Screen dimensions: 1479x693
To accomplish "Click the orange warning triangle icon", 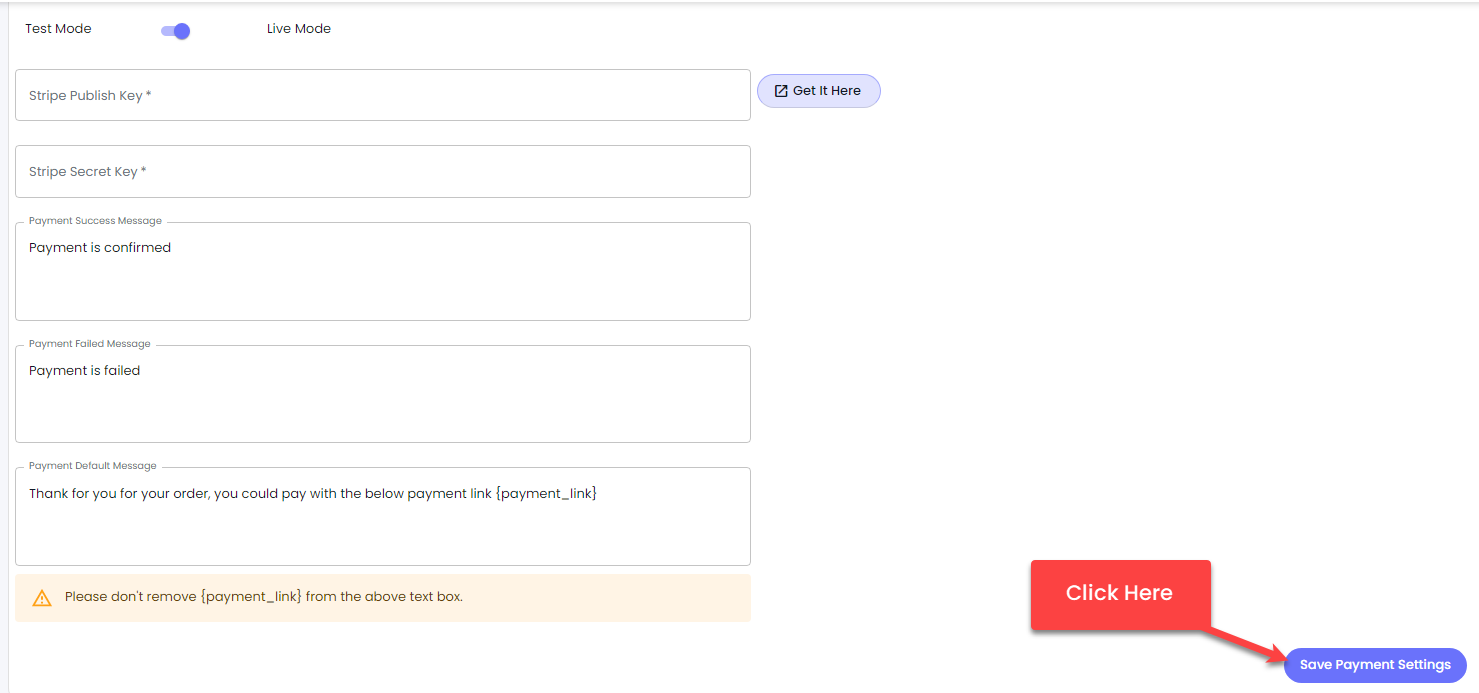I will click(42, 598).
